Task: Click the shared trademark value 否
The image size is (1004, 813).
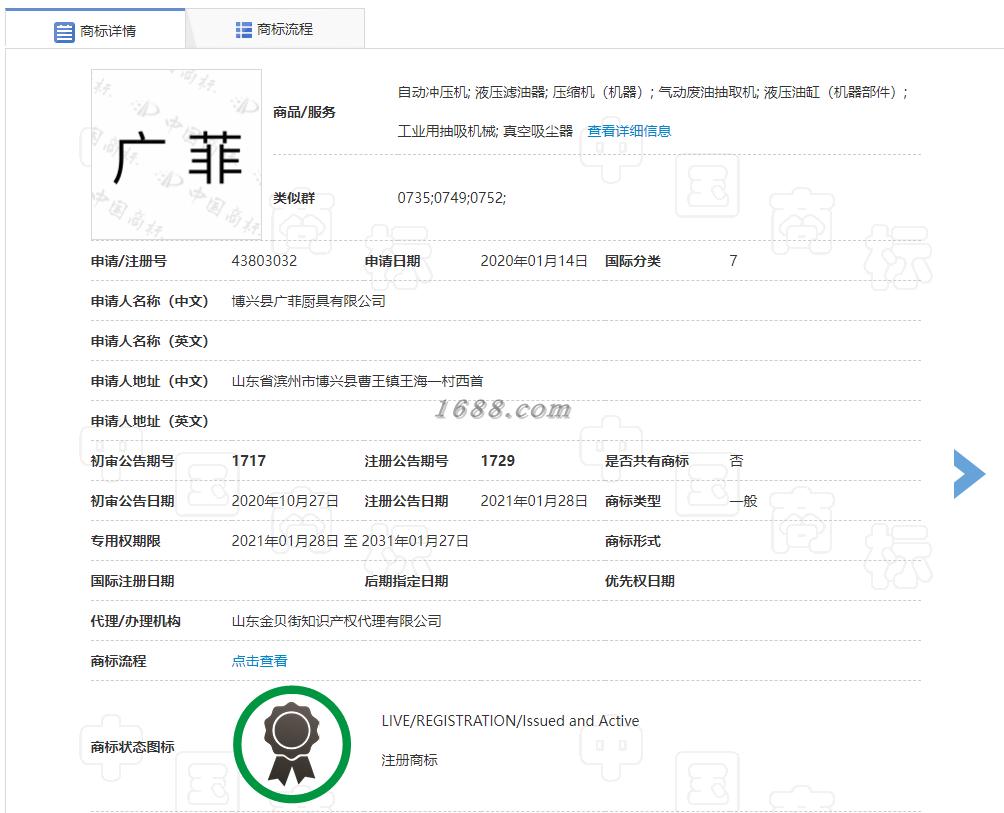Action: [736, 461]
